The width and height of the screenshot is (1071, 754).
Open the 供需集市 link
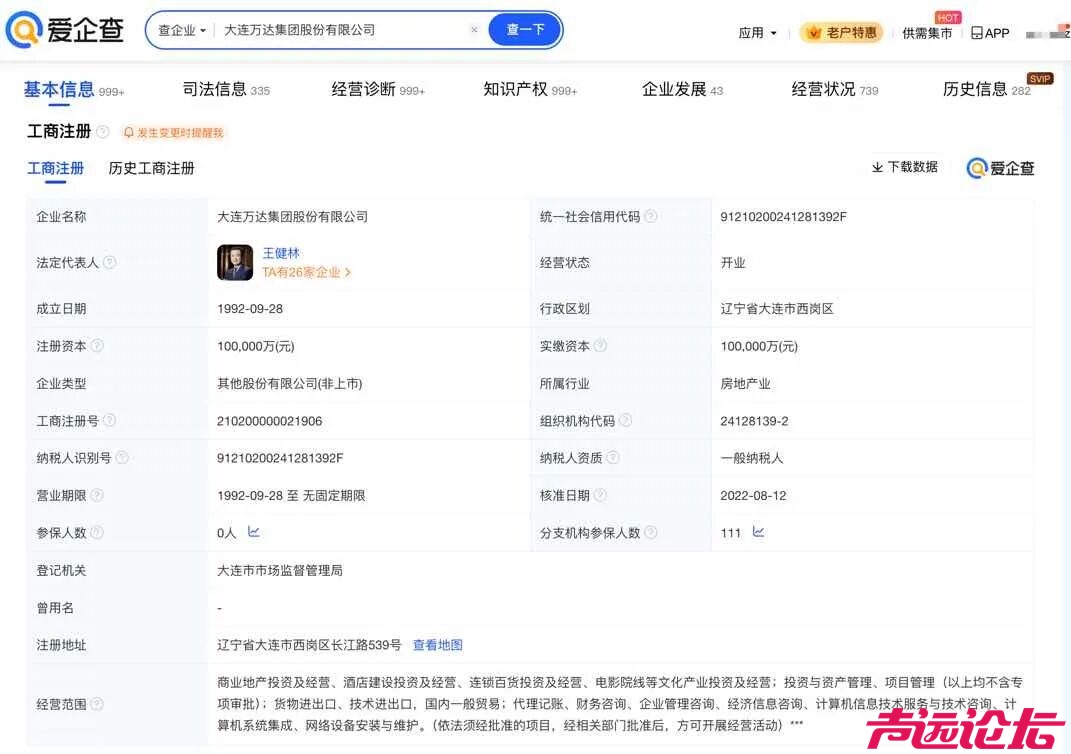(x=927, y=33)
